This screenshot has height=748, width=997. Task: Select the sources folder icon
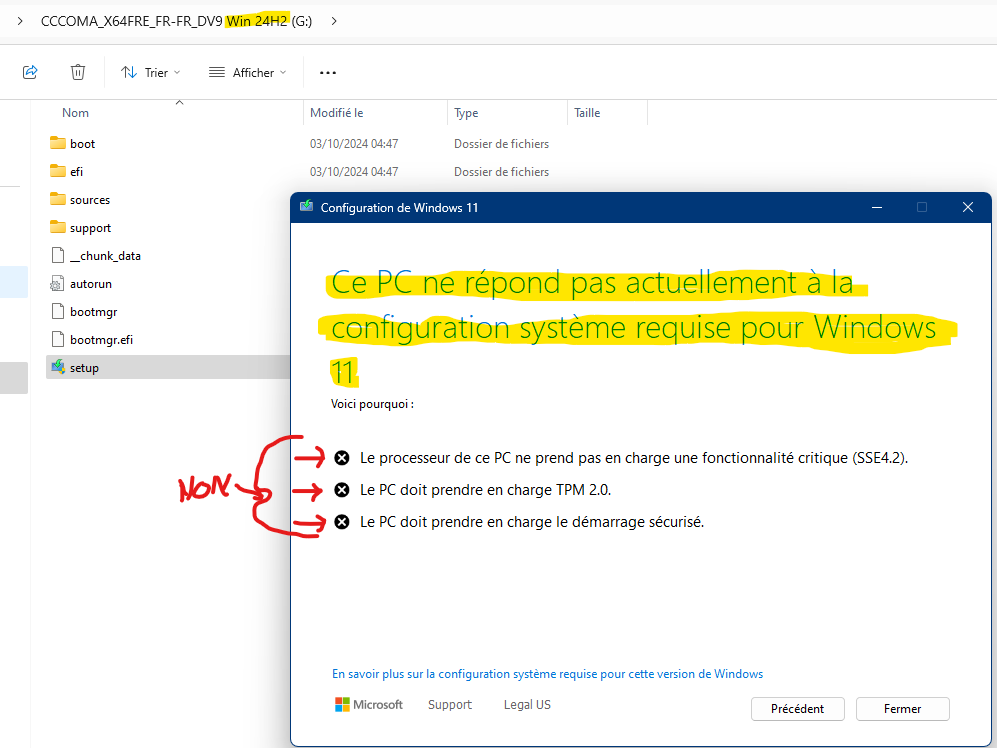point(58,199)
